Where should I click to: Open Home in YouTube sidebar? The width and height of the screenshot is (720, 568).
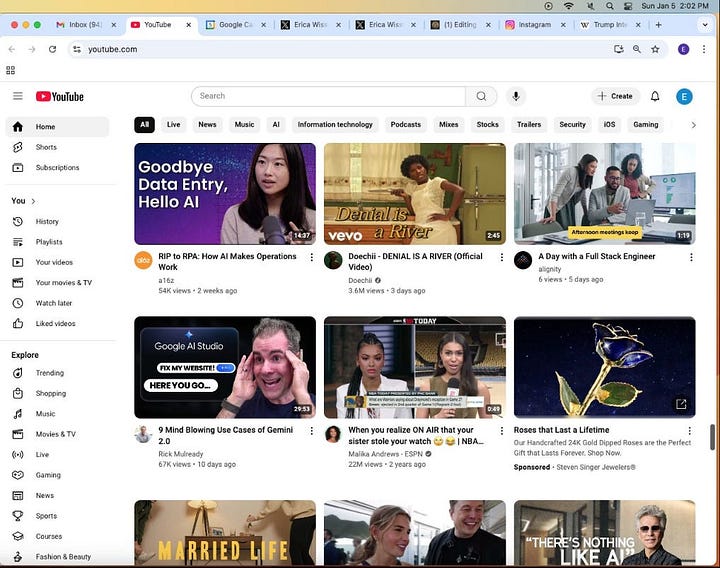pos(57,127)
